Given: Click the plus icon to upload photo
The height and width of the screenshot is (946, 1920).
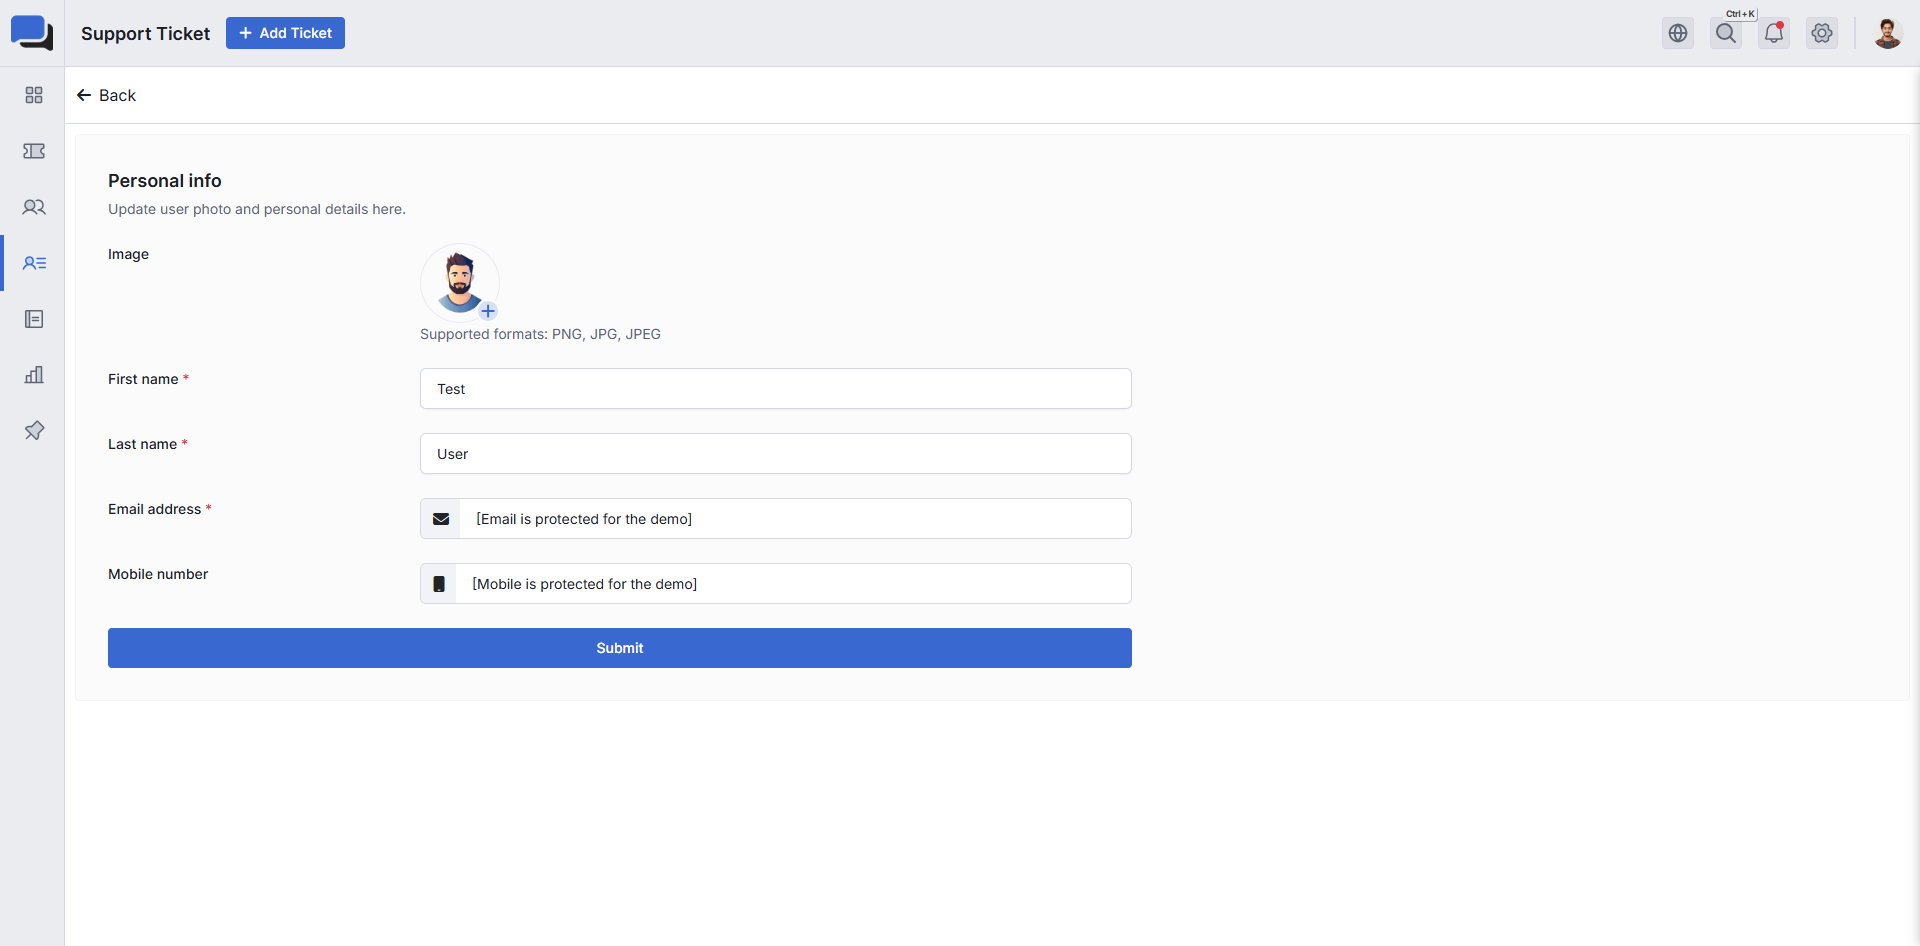Looking at the screenshot, I should point(488,311).
